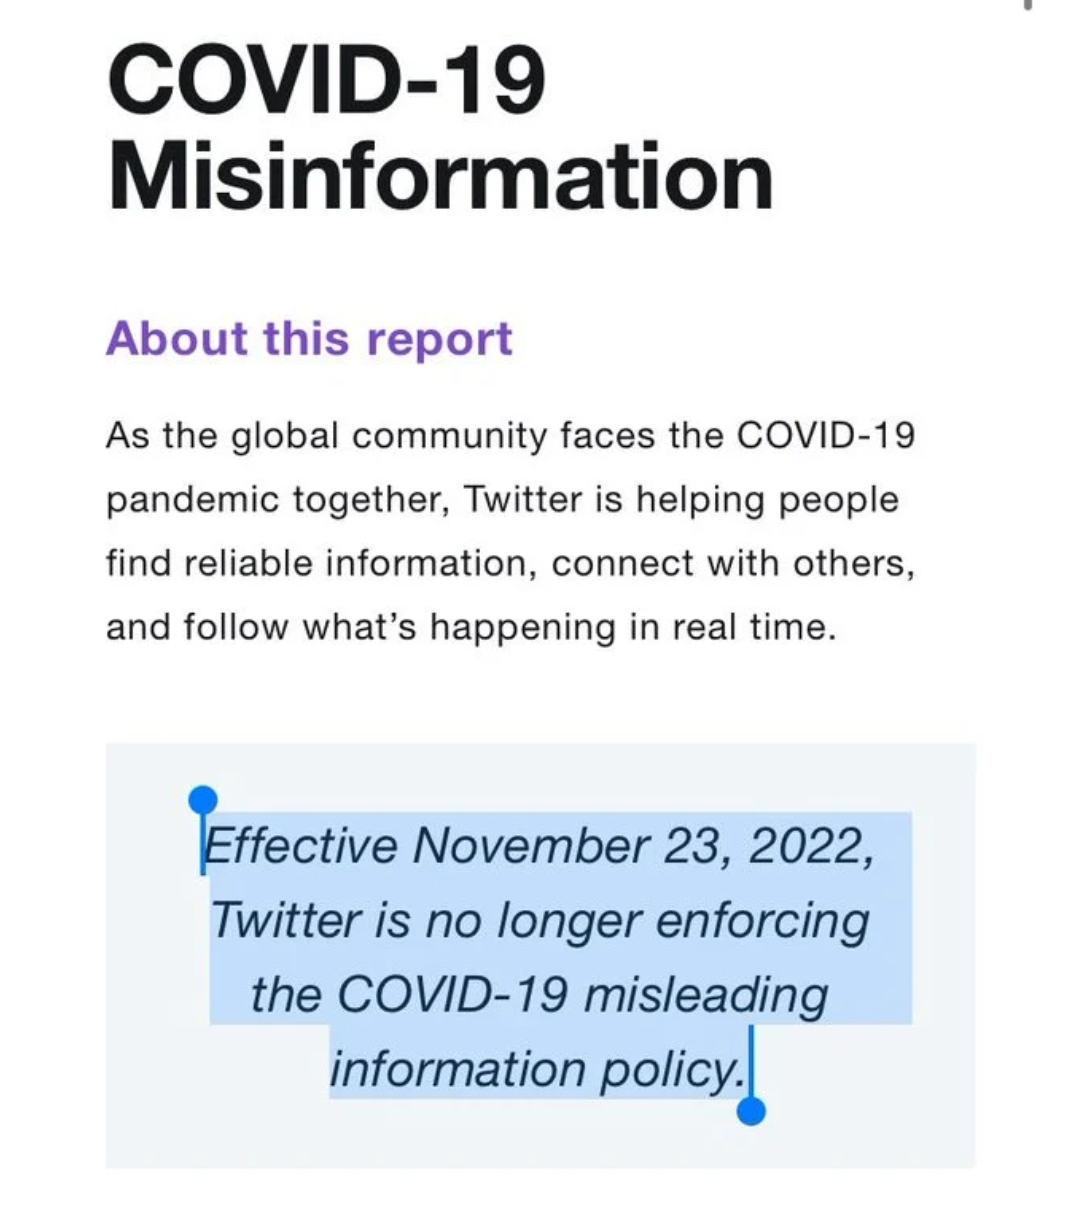The width and height of the screenshot is (1080, 1209).
Task: Click the 'find reliable information' paragraph line
Action: (x=510, y=563)
